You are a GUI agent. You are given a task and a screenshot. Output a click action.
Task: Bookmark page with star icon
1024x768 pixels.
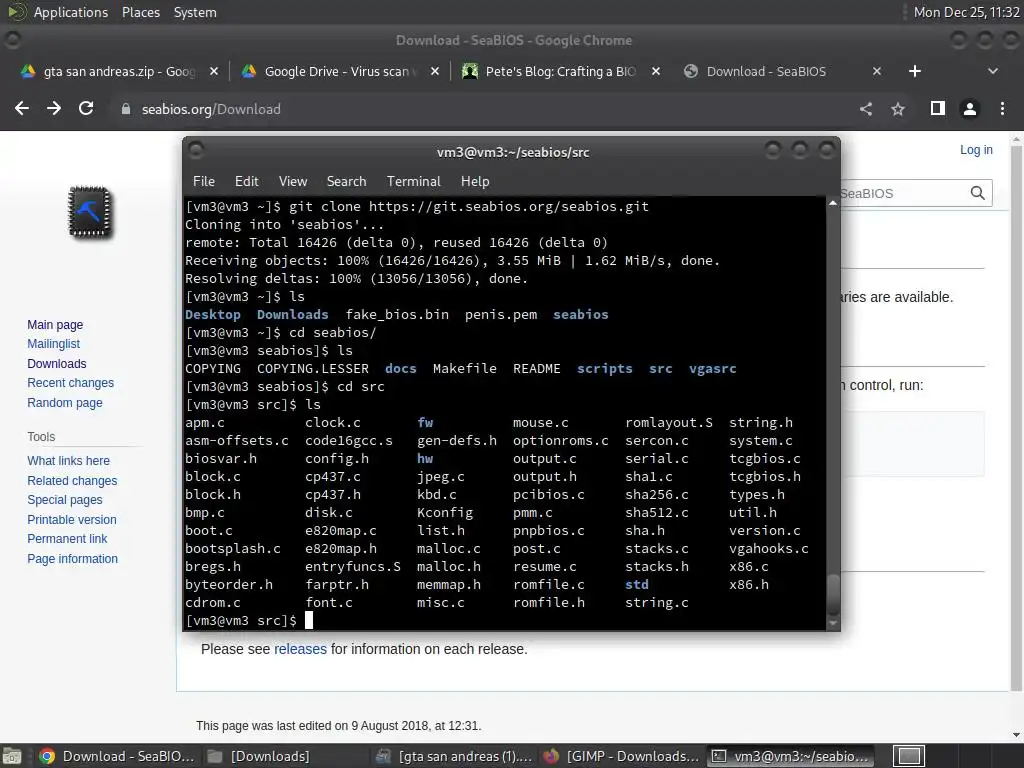[x=898, y=109]
